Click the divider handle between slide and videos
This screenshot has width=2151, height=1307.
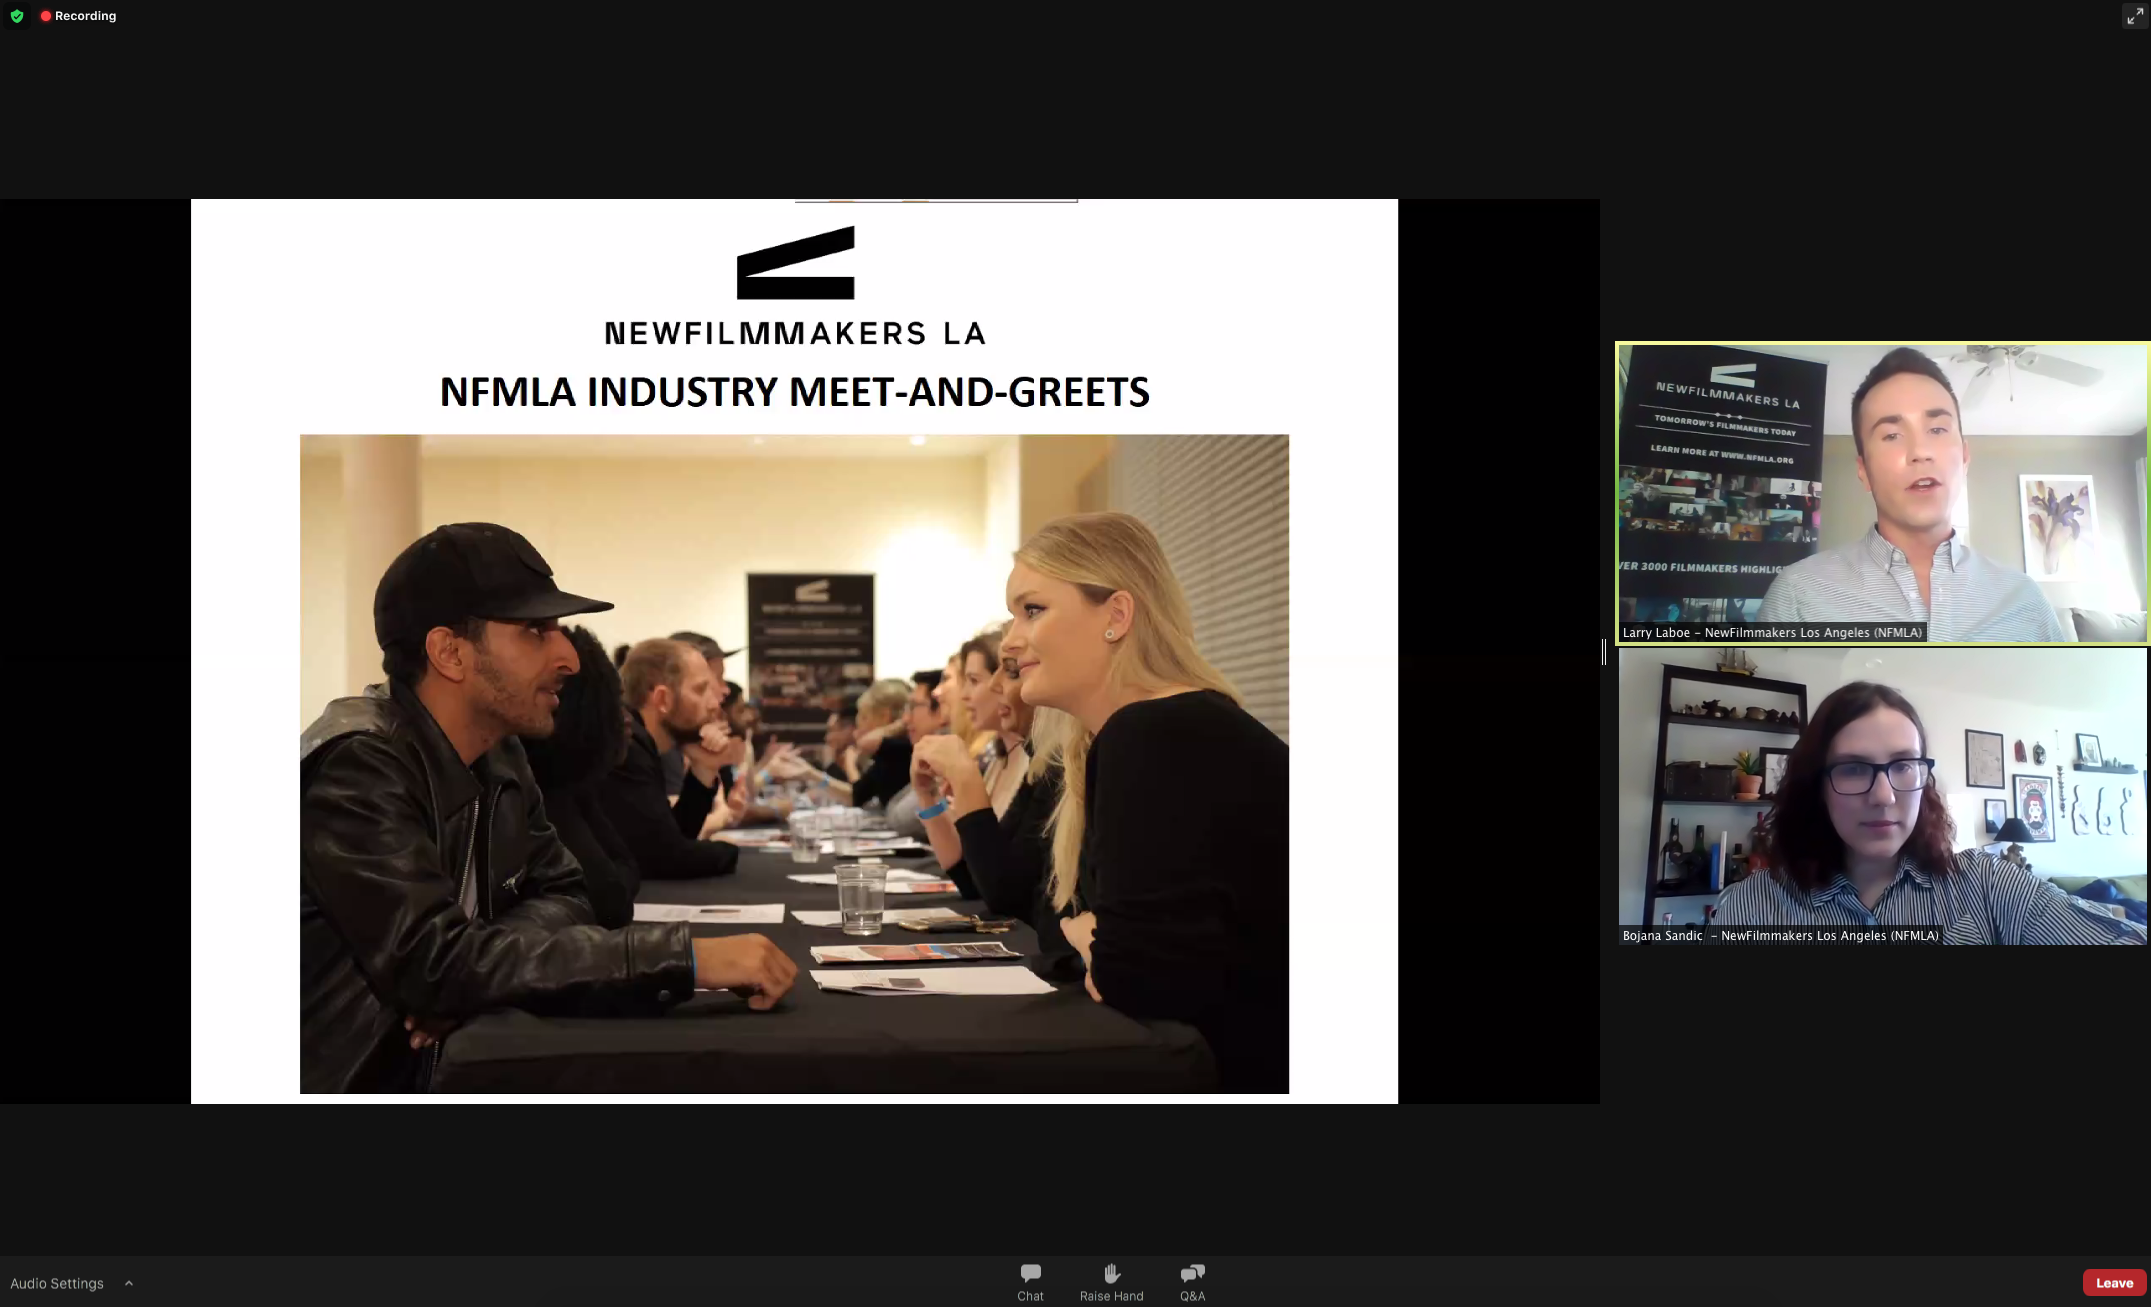tap(1604, 652)
